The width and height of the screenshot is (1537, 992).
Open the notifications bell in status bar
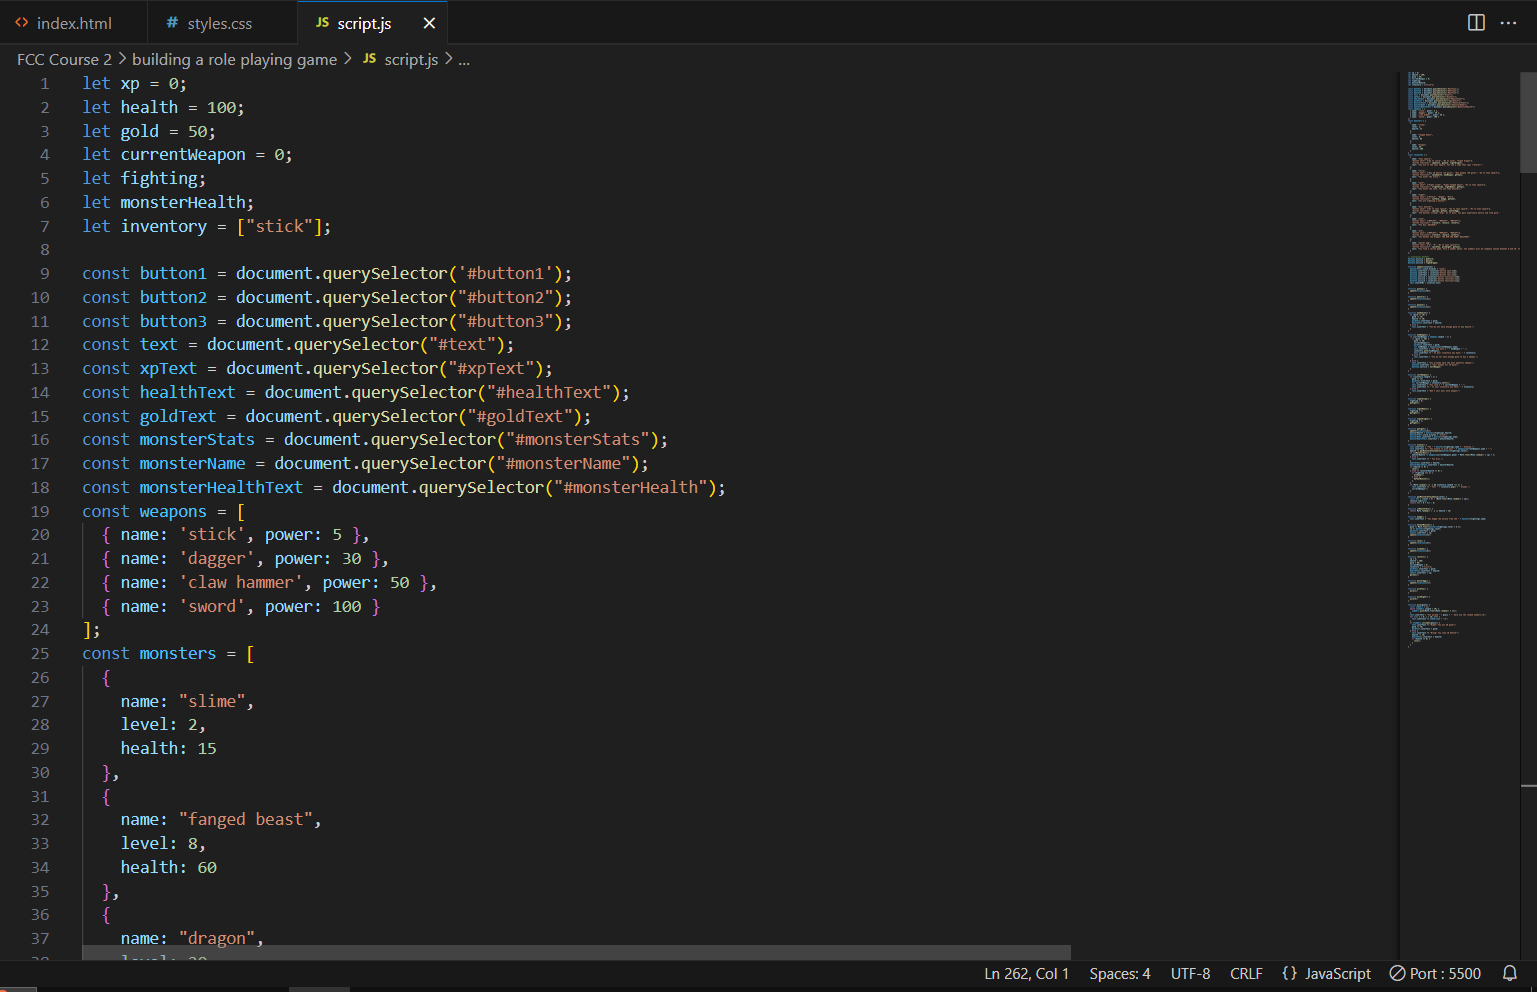(x=1510, y=973)
